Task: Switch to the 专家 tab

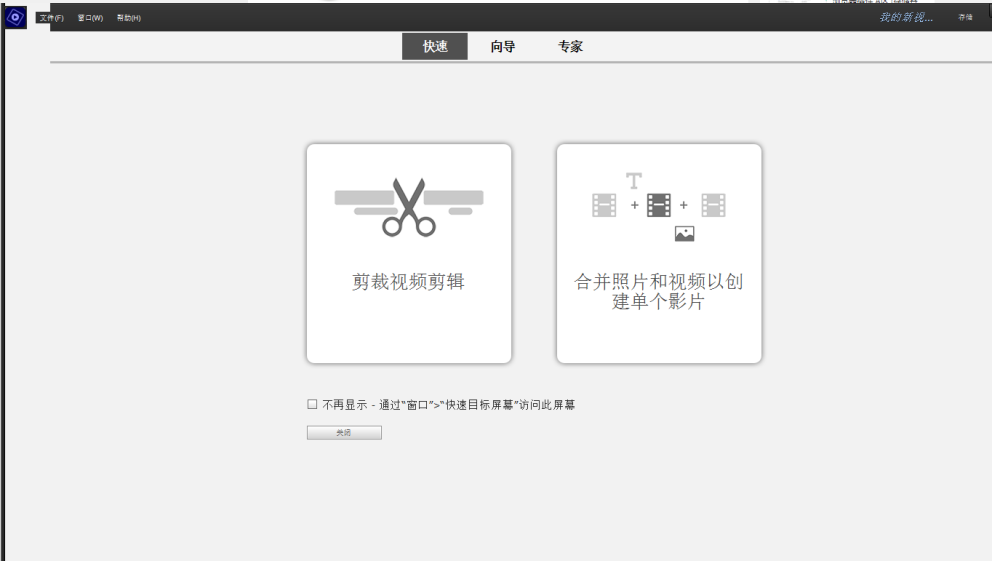Action: (570, 46)
